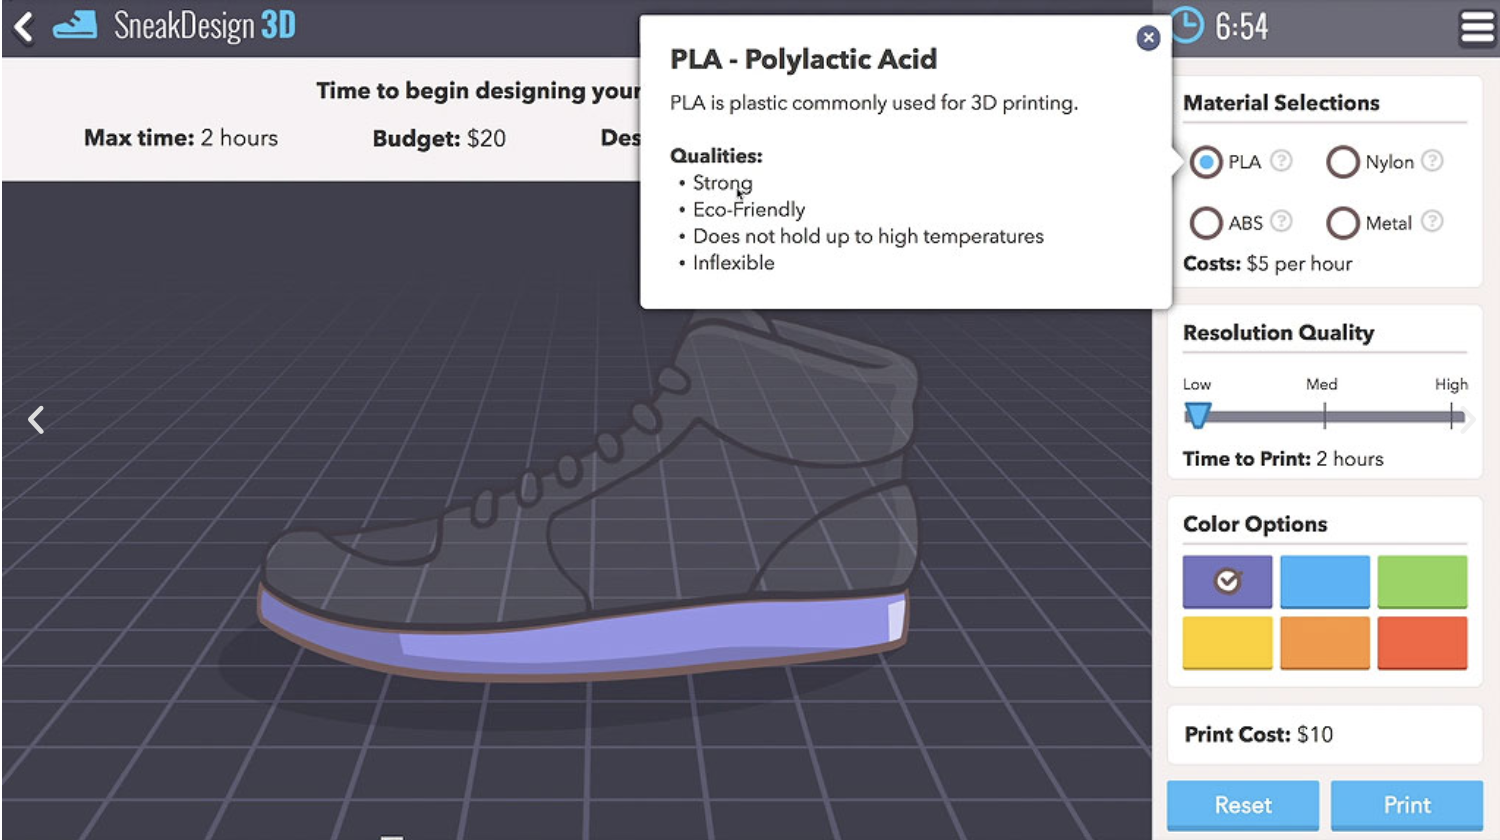Close the PLA info popup
1500x840 pixels.
(x=1148, y=38)
